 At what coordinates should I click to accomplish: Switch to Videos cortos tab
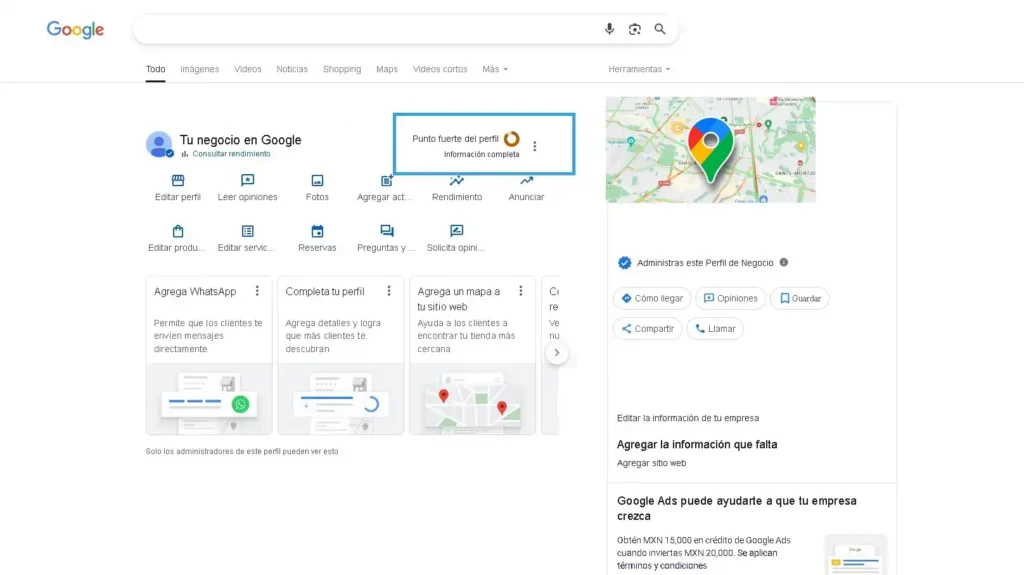point(440,69)
